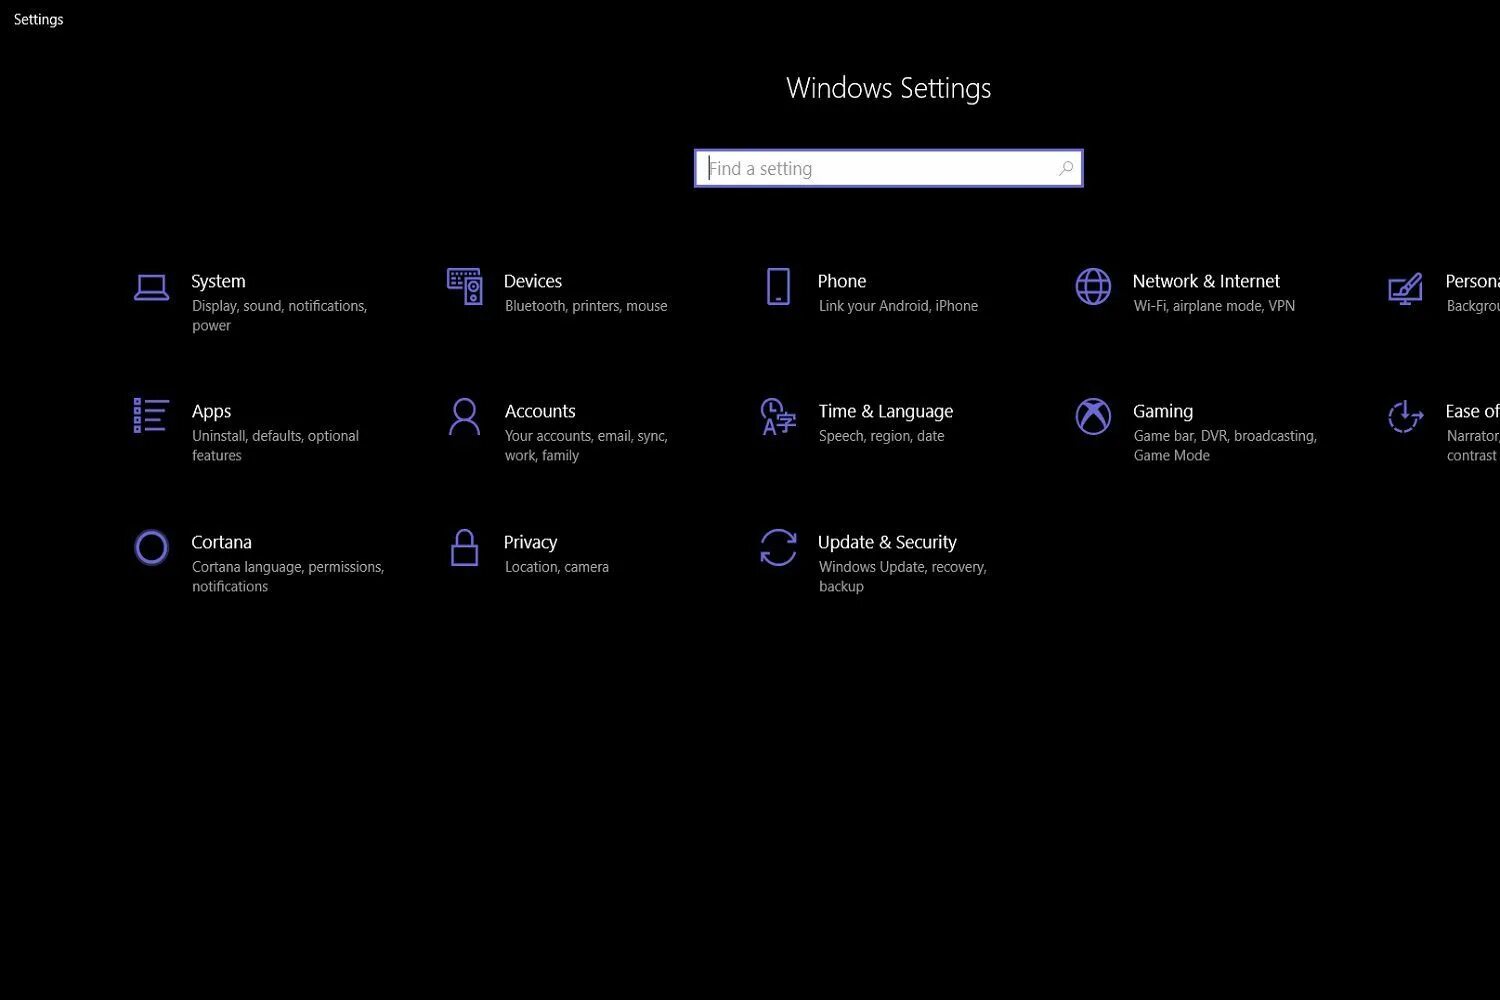The image size is (1500, 1000).
Task: Select the Gaming category title
Action: (x=1163, y=411)
